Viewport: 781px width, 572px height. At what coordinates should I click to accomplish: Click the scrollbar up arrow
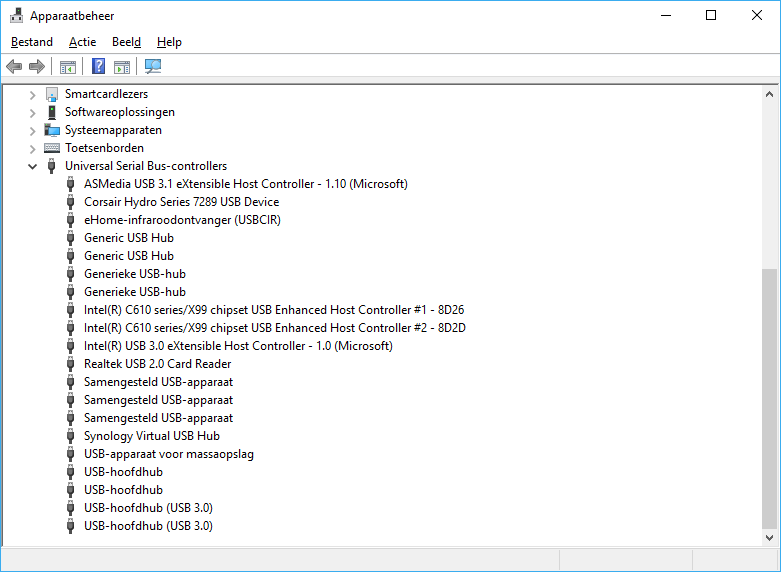(x=770, y=94)
